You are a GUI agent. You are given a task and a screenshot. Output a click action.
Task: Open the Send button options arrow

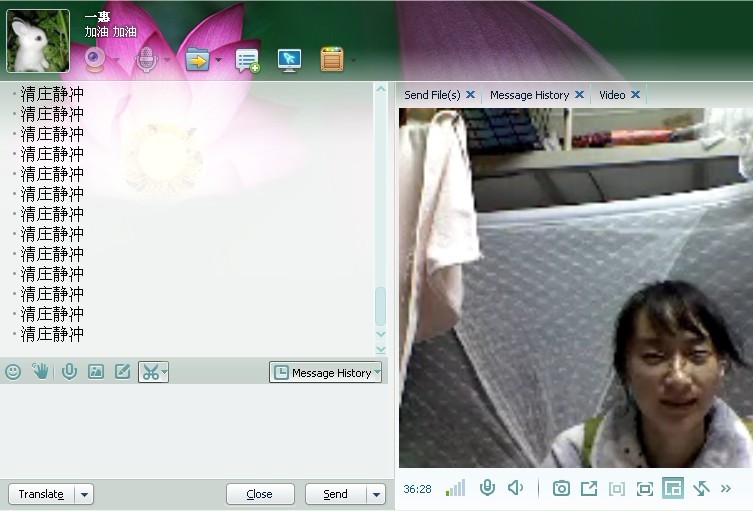coord(376,494)
